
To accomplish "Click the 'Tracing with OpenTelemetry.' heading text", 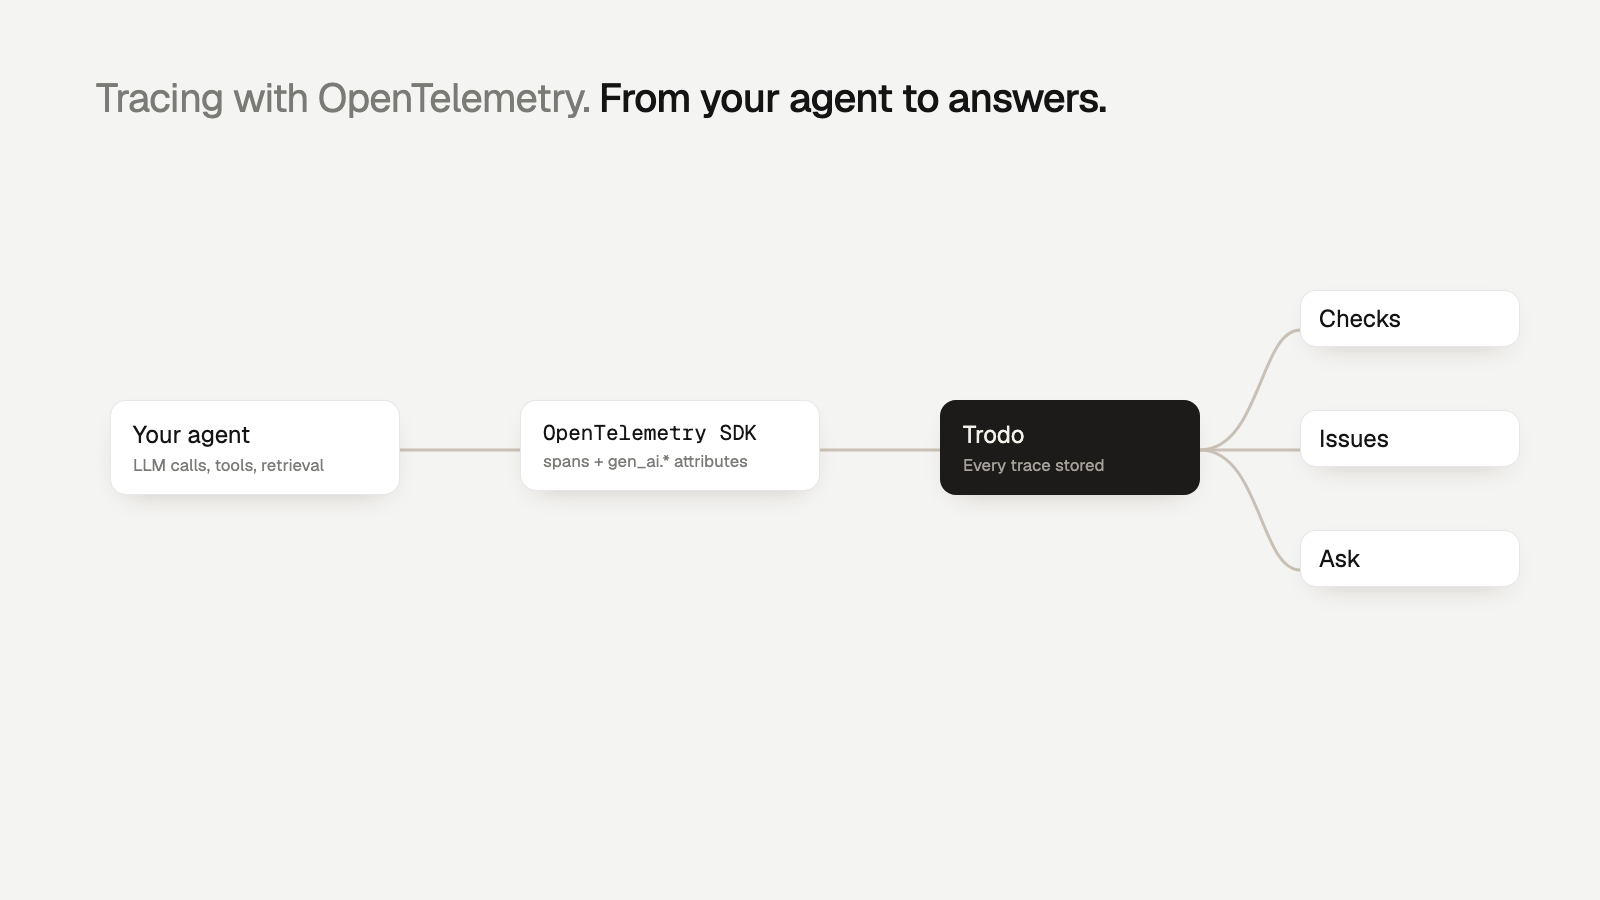I will 343,99.
